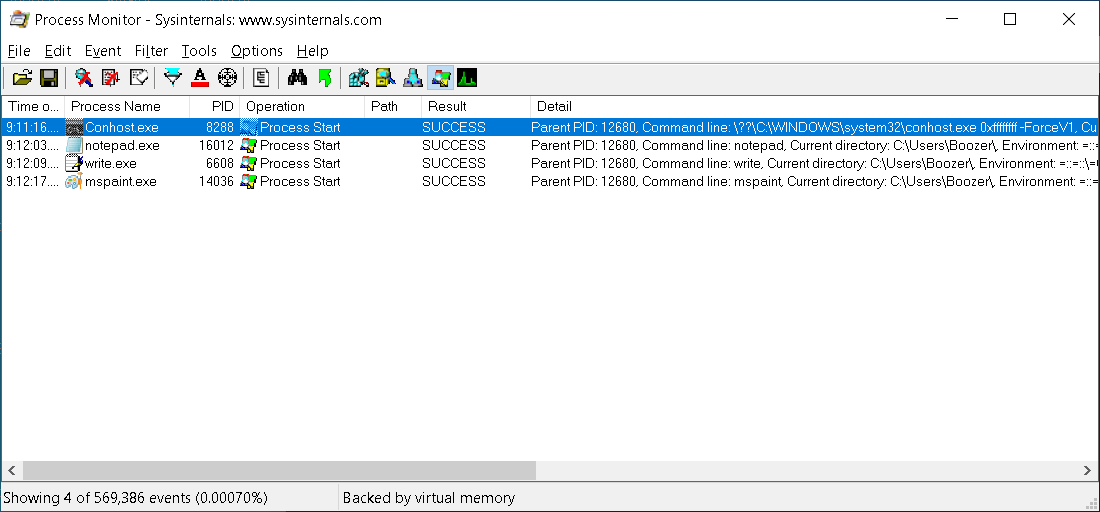
Task: Select the mspaint.exe row
Action: click(x=550, y=181)
